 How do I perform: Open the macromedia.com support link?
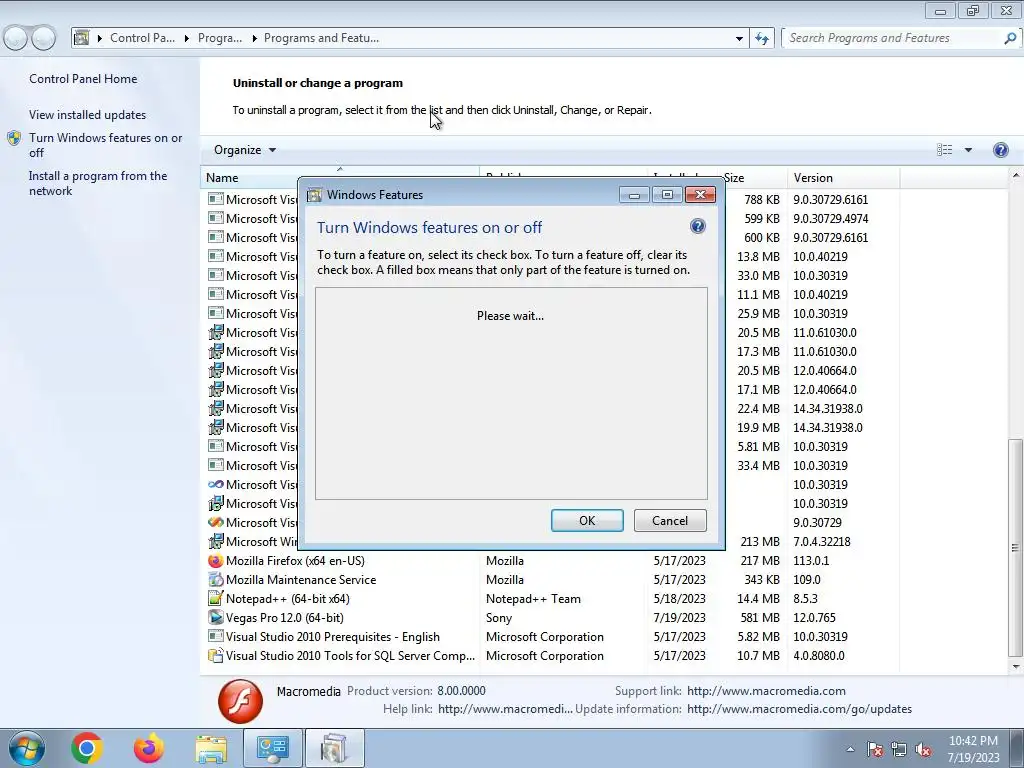766,691
